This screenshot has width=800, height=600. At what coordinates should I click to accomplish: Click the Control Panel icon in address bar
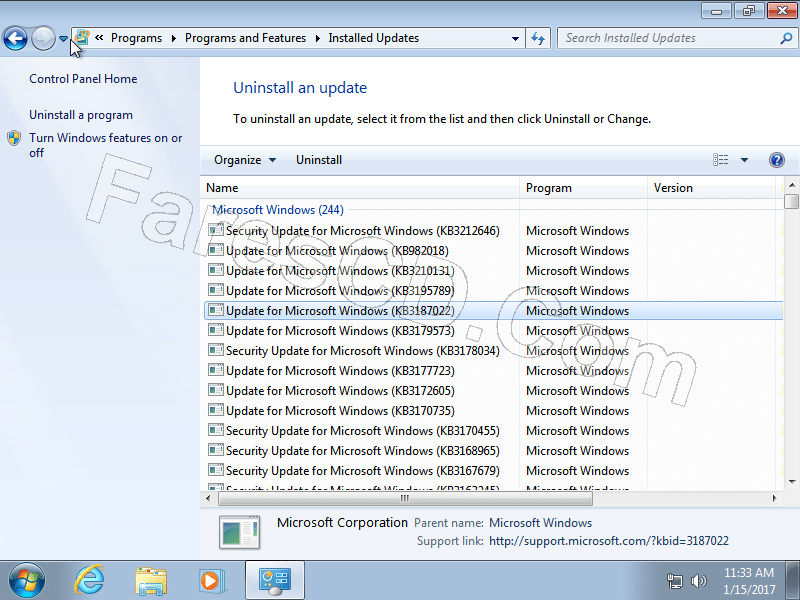pyautogui.click(x=82, y=38)
